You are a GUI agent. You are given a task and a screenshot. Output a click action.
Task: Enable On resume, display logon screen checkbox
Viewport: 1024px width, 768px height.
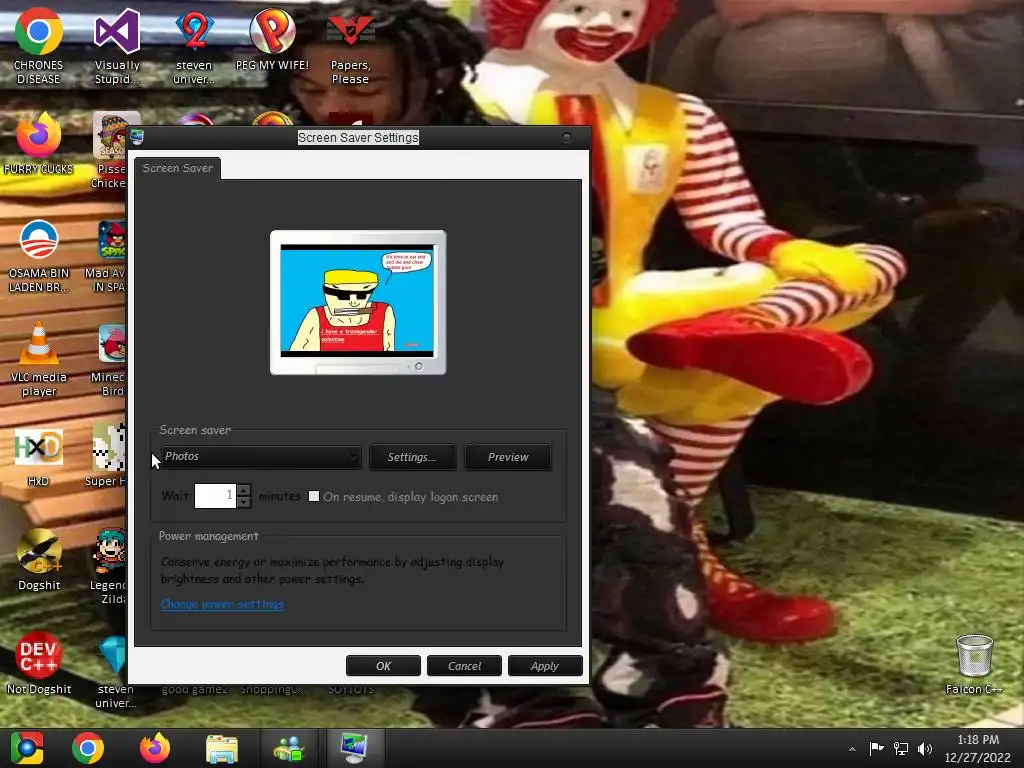point(313,496)
